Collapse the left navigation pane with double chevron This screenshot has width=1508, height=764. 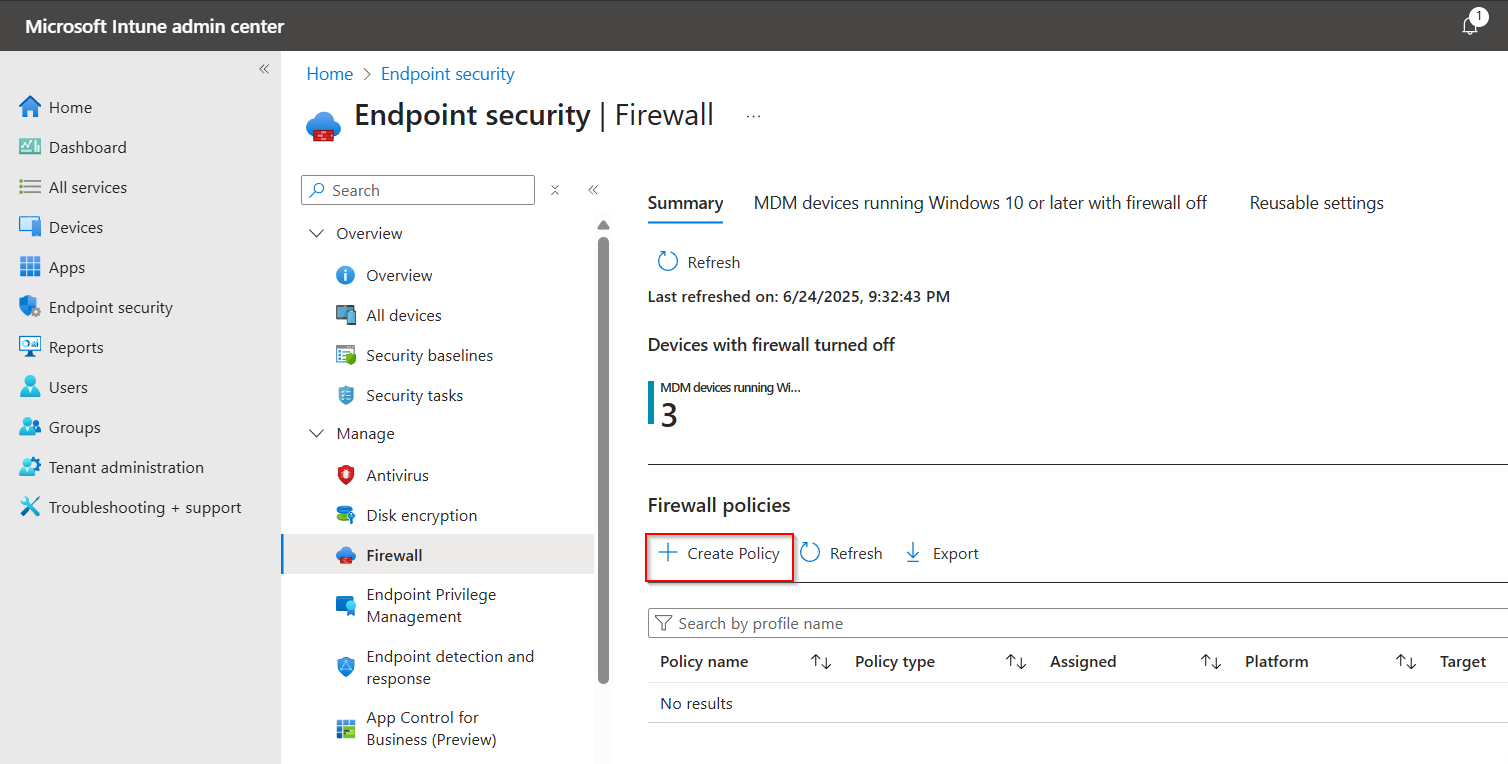click(x=263, y=69)
